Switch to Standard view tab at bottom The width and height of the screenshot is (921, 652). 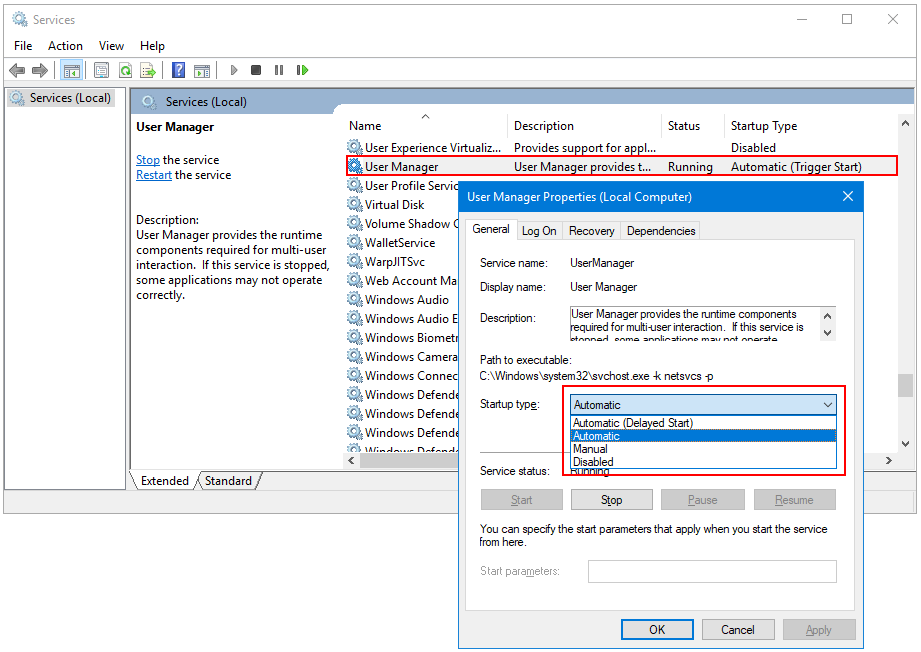tap(228, 481)
